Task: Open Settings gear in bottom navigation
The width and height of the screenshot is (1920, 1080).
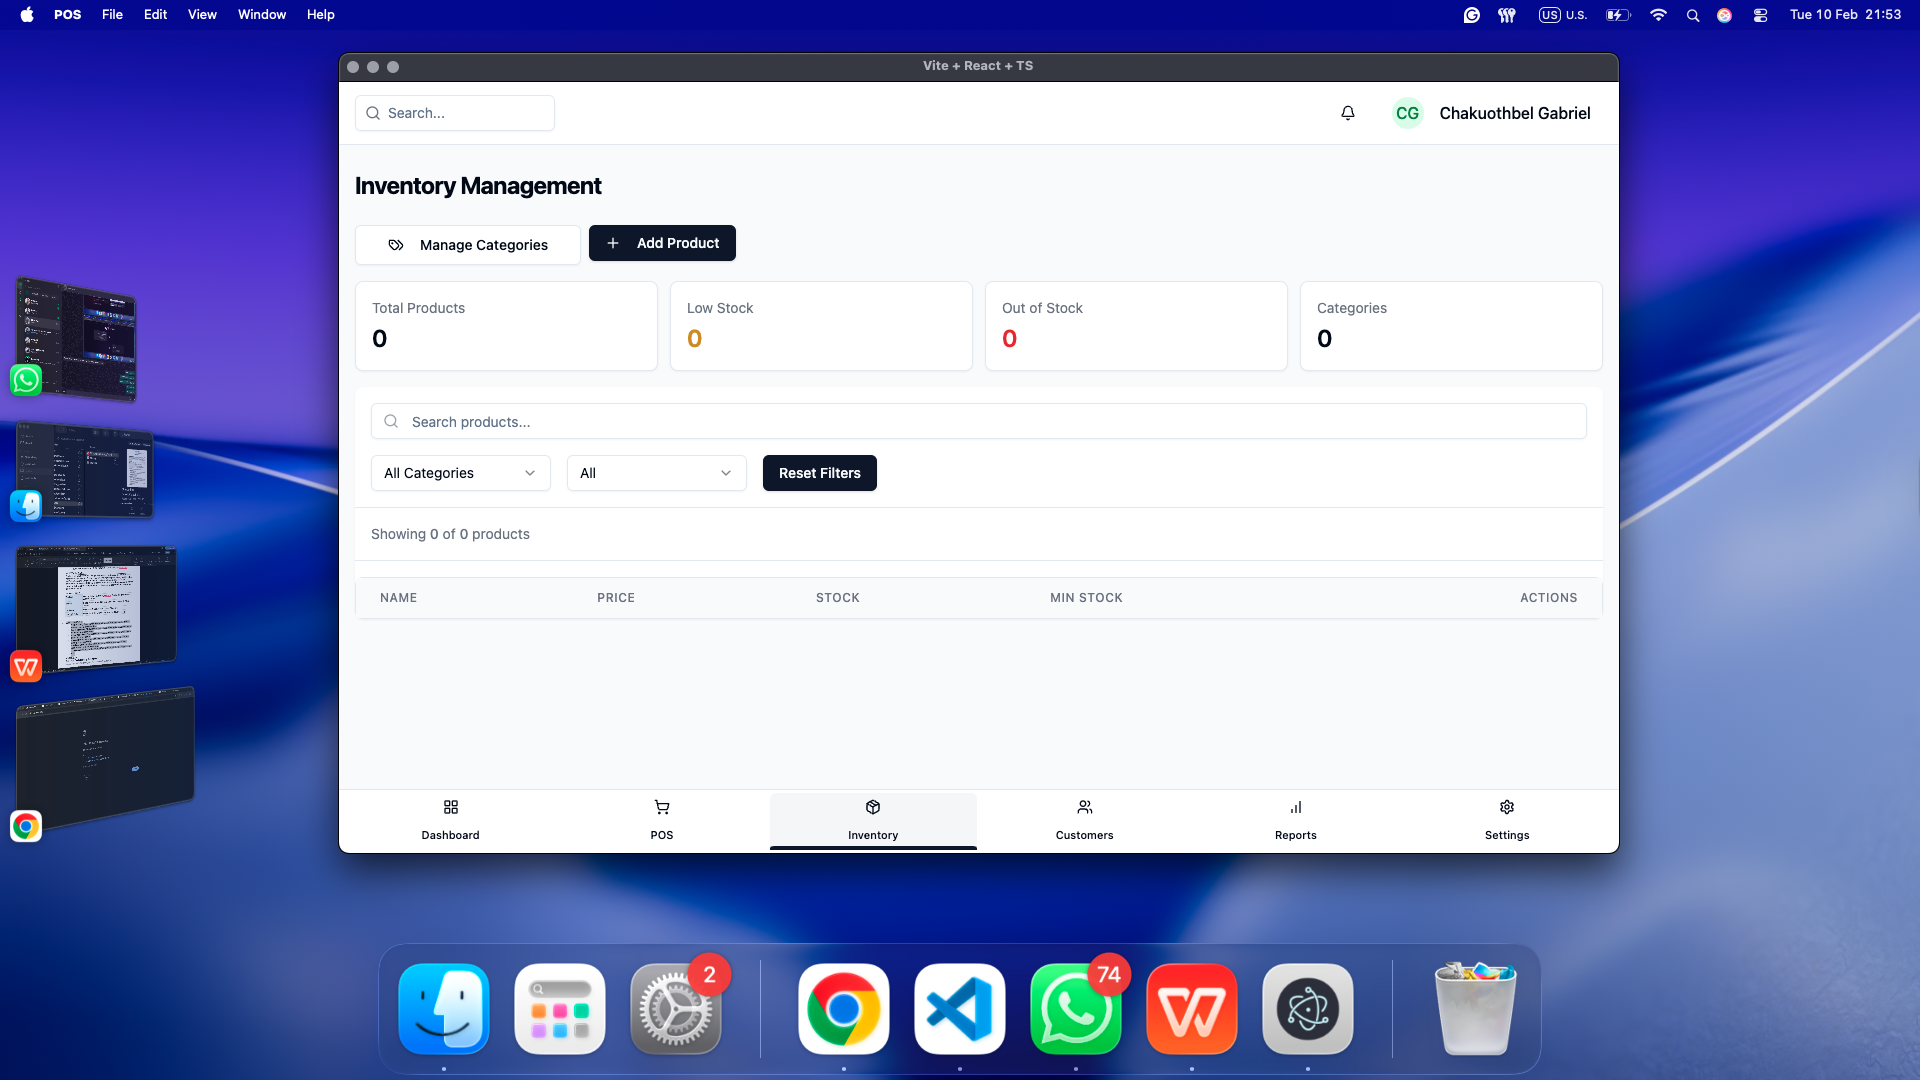Action: click(1506, 820)
